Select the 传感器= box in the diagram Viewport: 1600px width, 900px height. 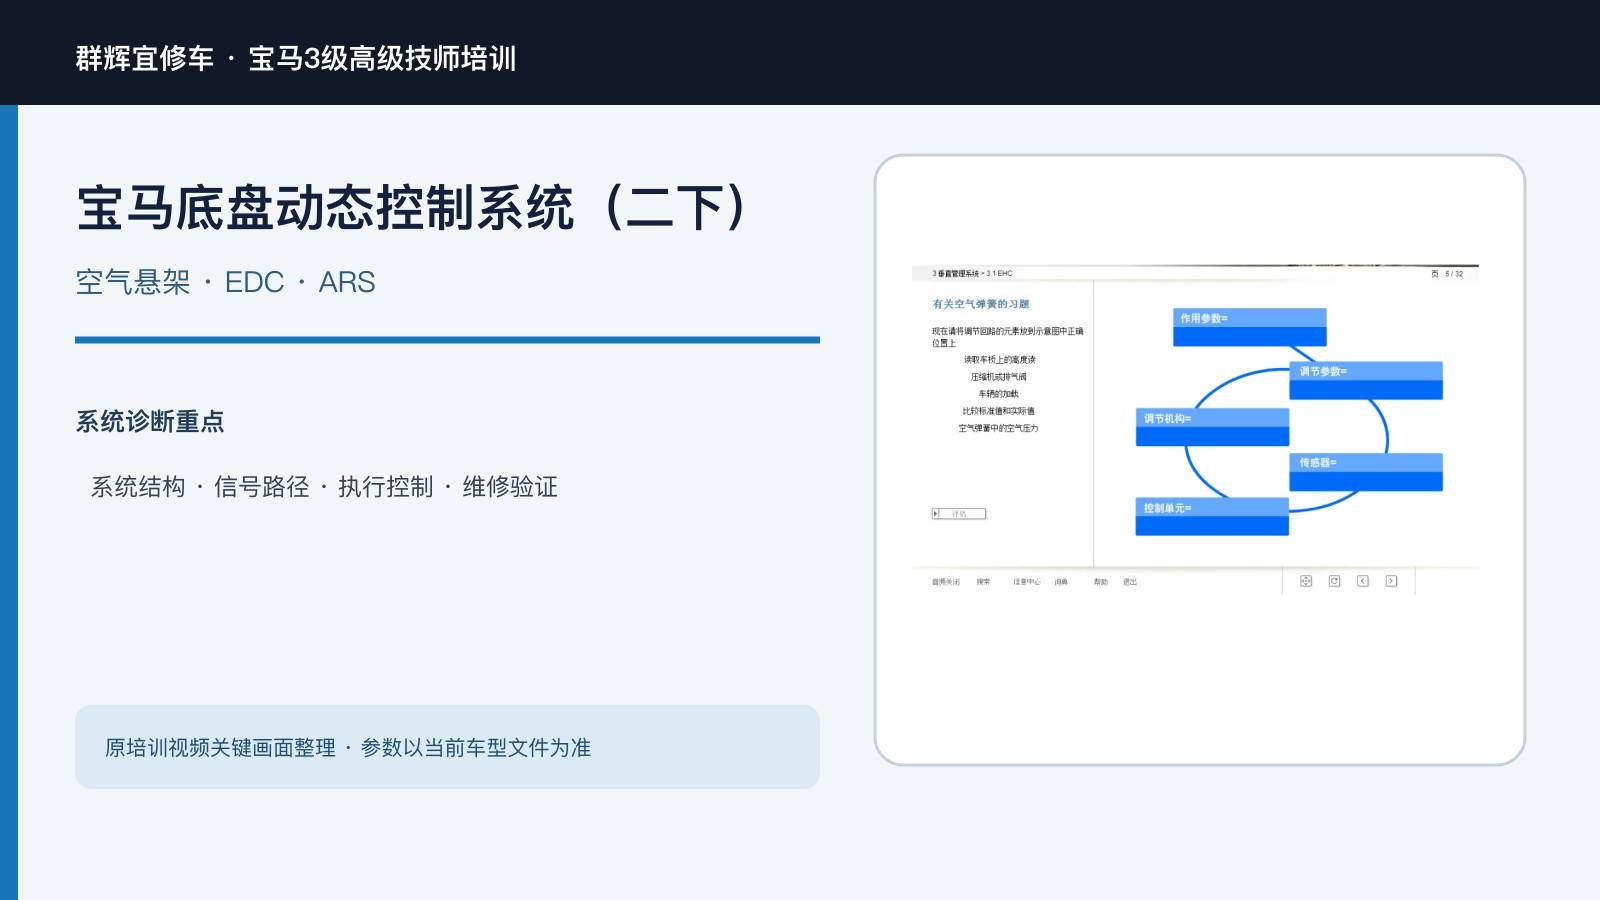coord(1366,472)
